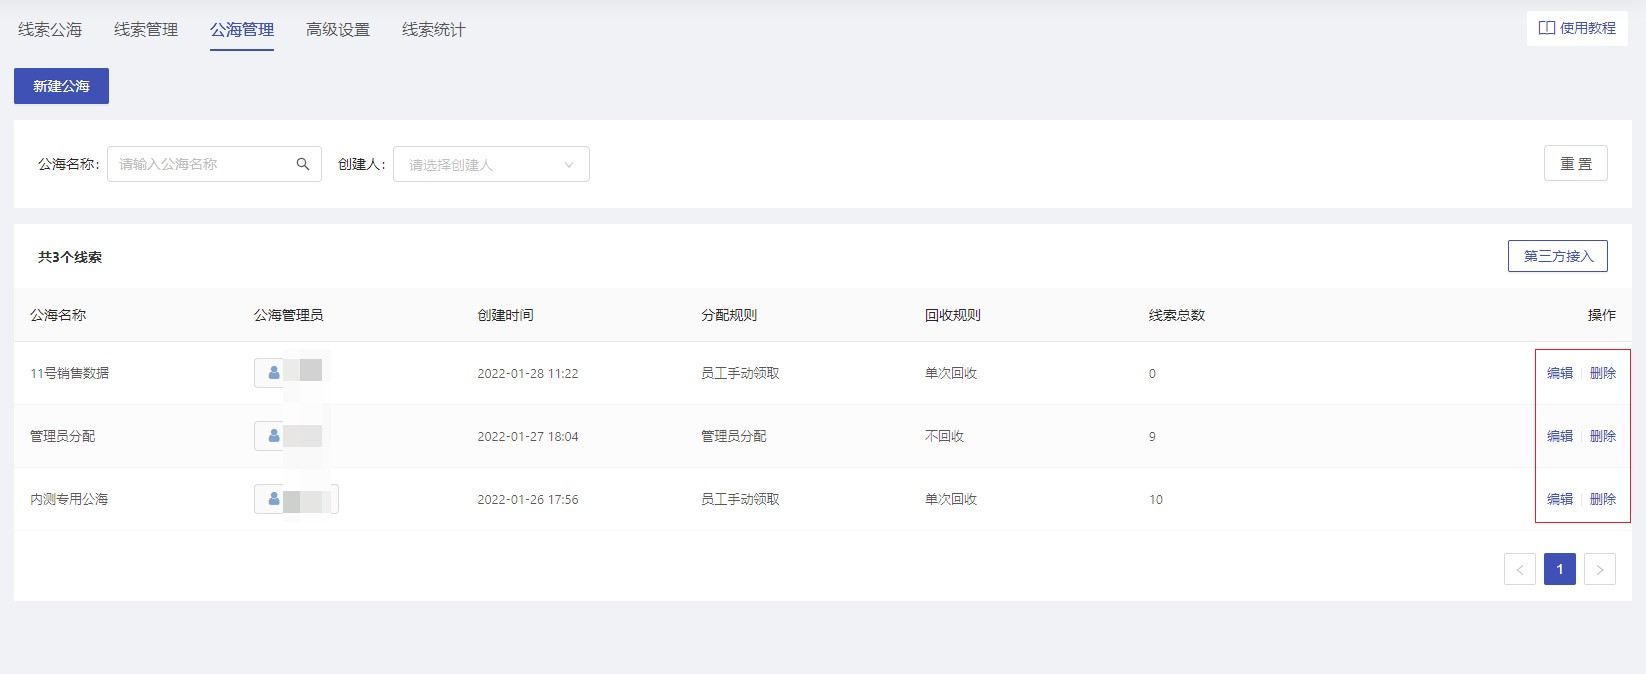Click the 新建公海 button
1646x674 pixels.
[61, 86]
